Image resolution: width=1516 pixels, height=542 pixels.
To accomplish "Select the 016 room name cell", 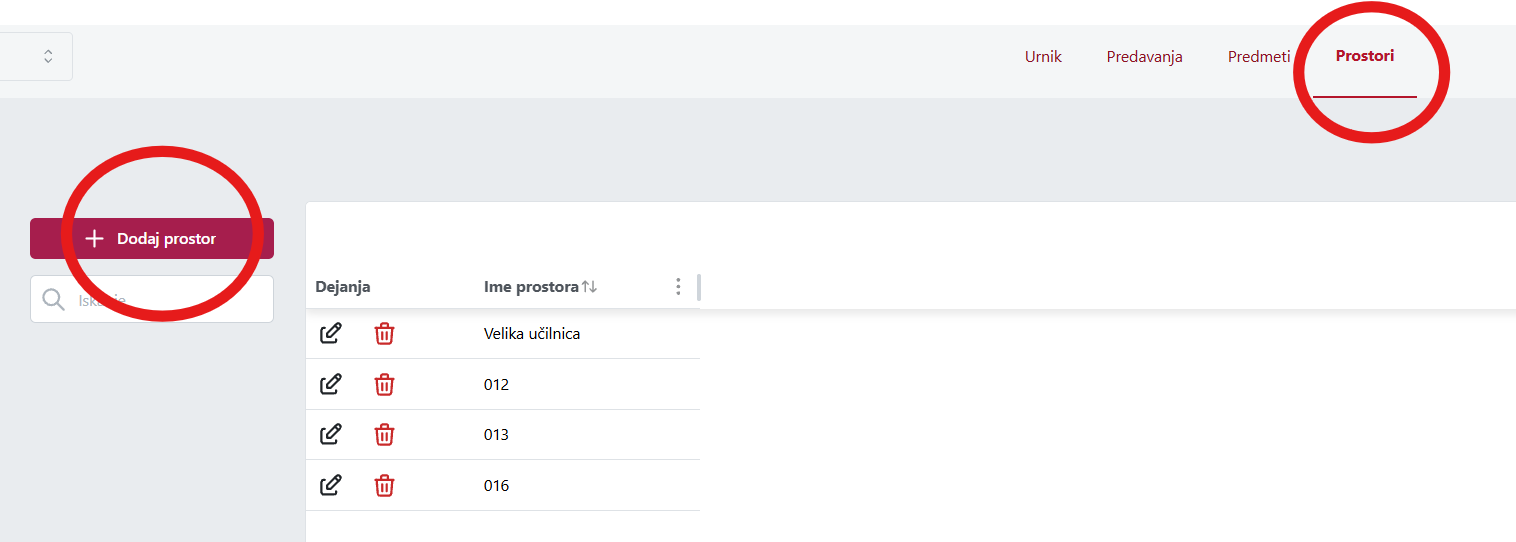I will click(496, 486).
